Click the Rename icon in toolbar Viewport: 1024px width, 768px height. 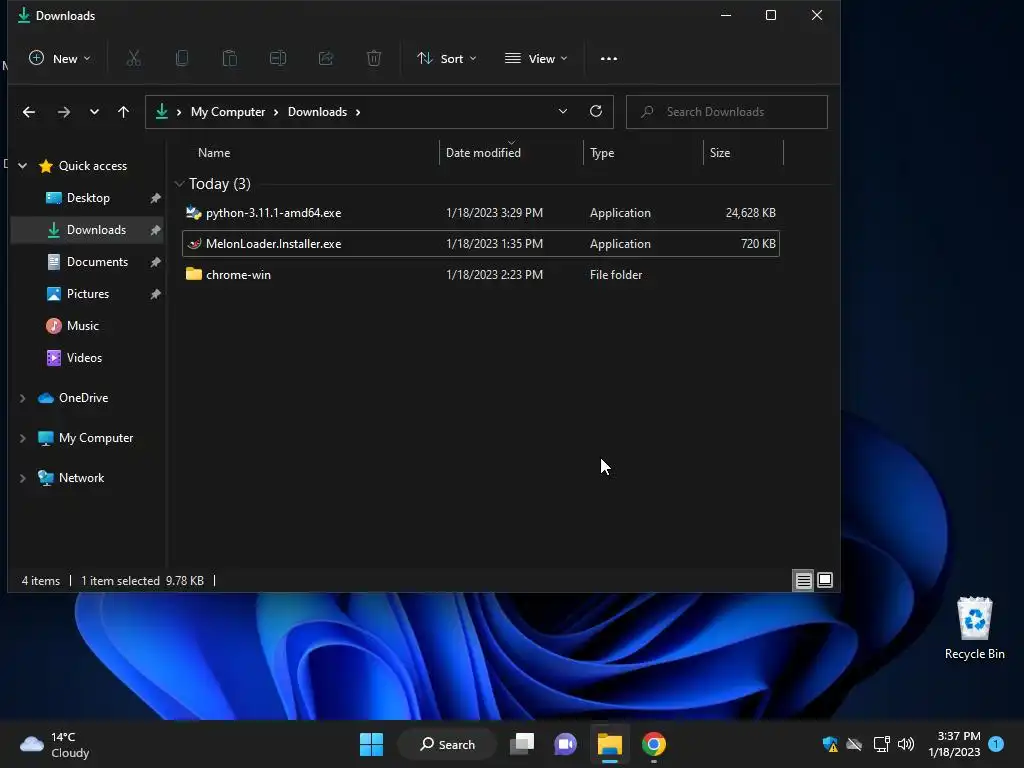tap(278, 59)
